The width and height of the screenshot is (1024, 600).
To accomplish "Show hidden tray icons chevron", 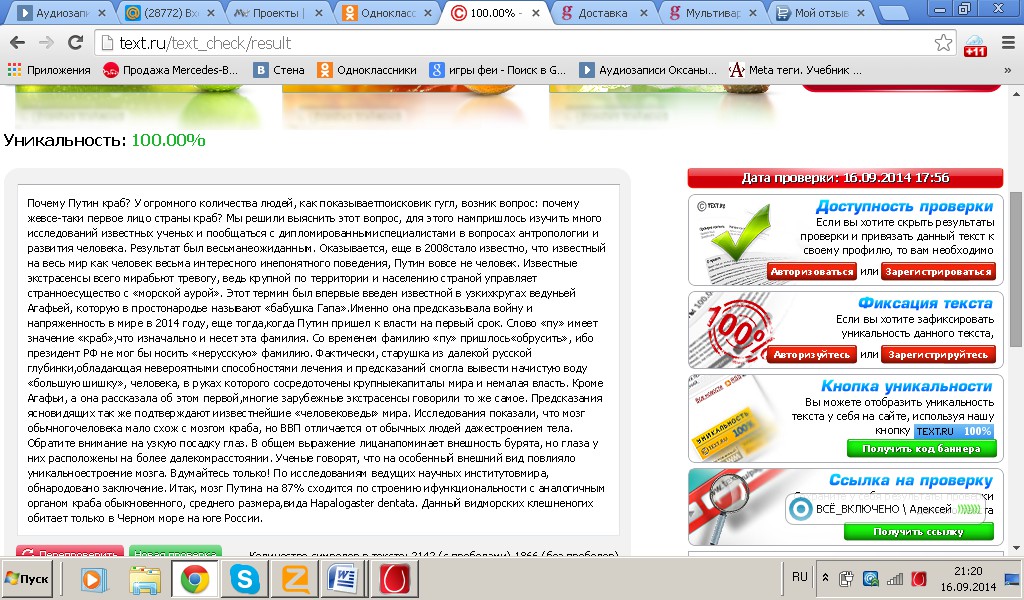I will (x=825, y=578).
